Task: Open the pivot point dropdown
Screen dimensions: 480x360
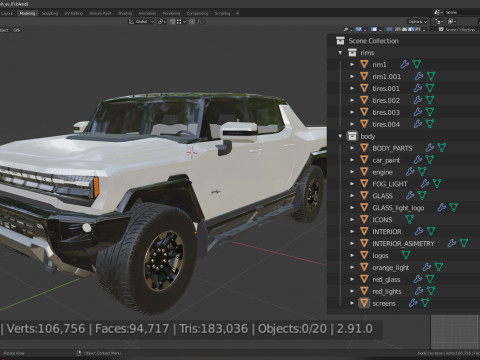Action: 162,22
